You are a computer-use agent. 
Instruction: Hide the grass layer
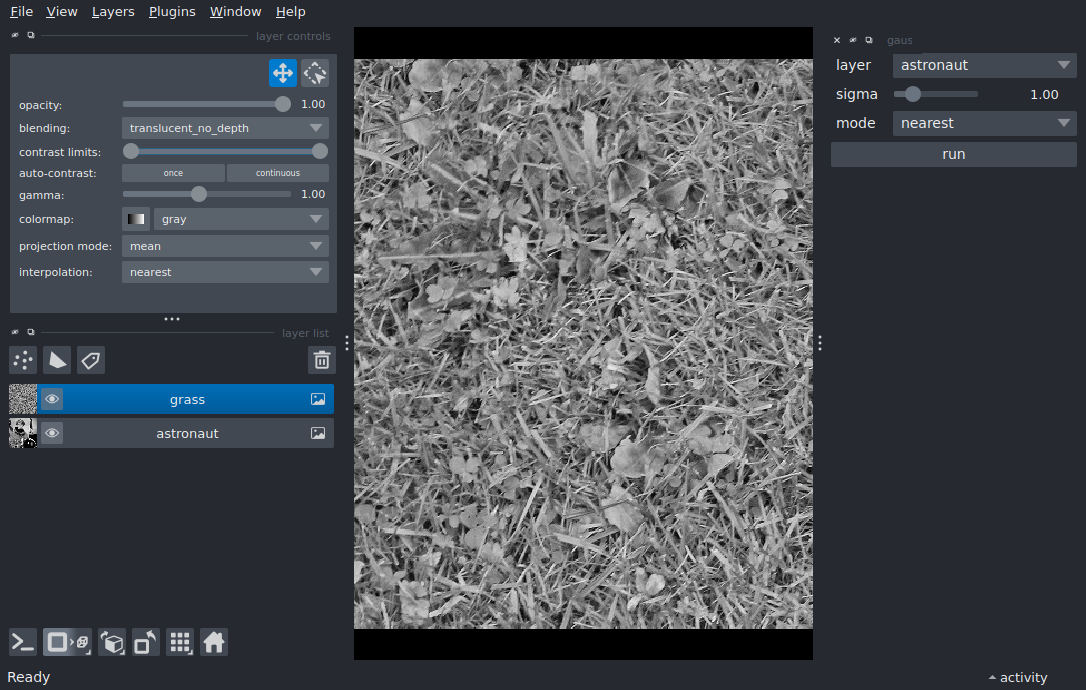pyautogui.click(x=52, y=400)
